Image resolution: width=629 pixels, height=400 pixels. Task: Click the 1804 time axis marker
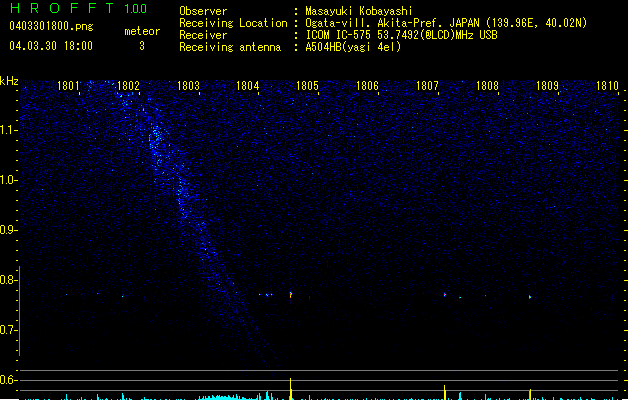[248, 86]
